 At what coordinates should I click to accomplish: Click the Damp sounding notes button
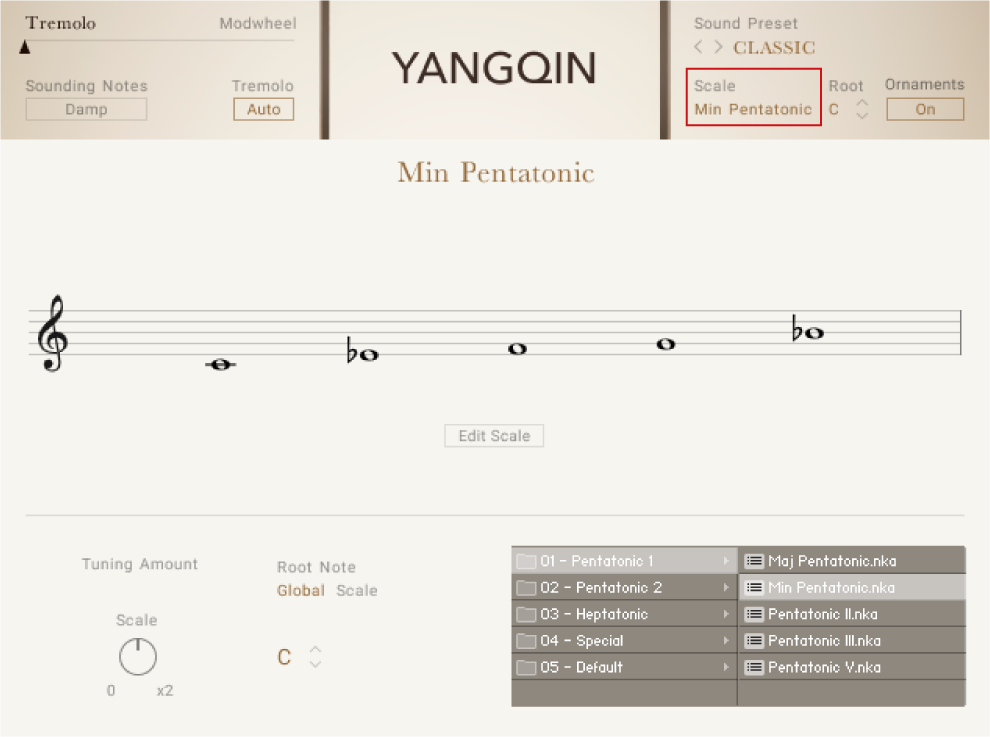click(86, 109)
